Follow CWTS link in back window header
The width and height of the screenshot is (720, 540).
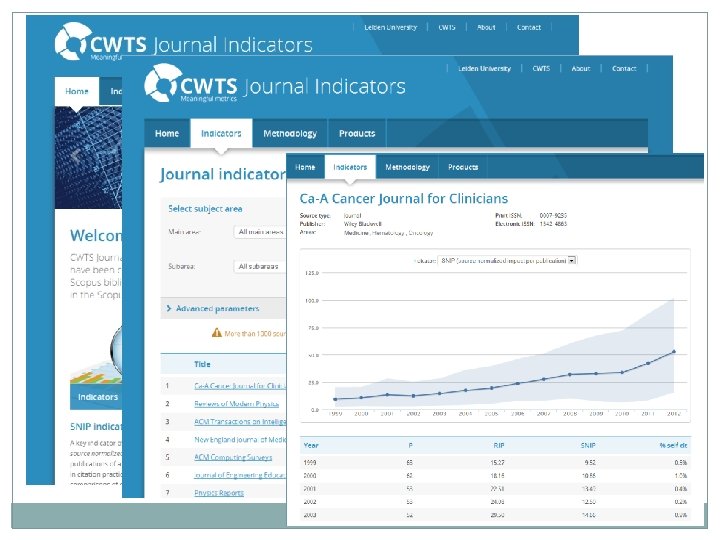click(x=447, y=27)
